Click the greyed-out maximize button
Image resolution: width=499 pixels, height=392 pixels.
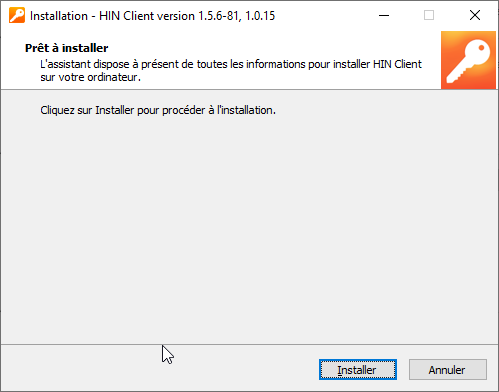tap(429, 15)
